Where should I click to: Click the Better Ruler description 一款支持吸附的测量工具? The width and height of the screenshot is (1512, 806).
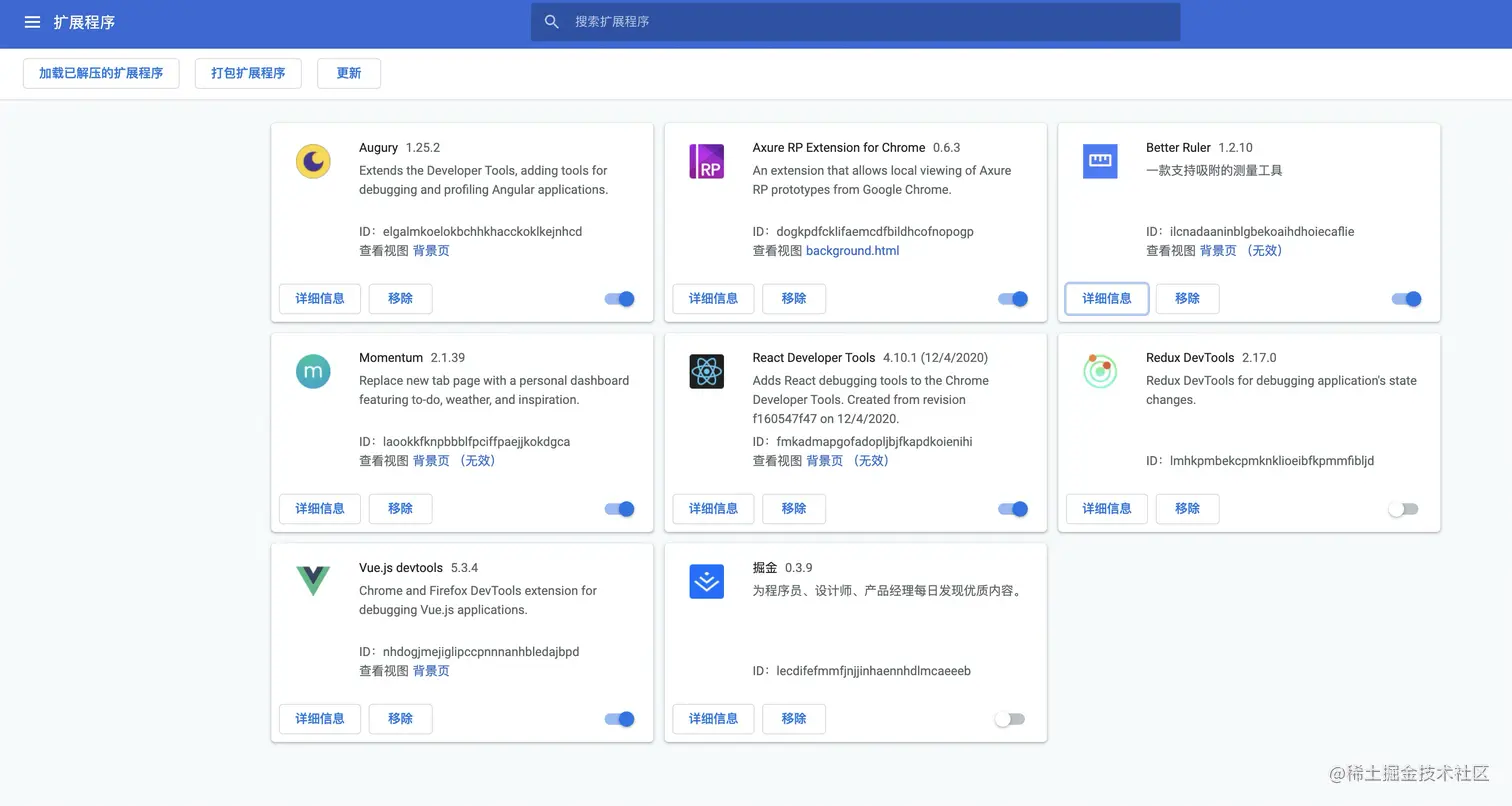pyautogui.click(x=1214, y=171)
